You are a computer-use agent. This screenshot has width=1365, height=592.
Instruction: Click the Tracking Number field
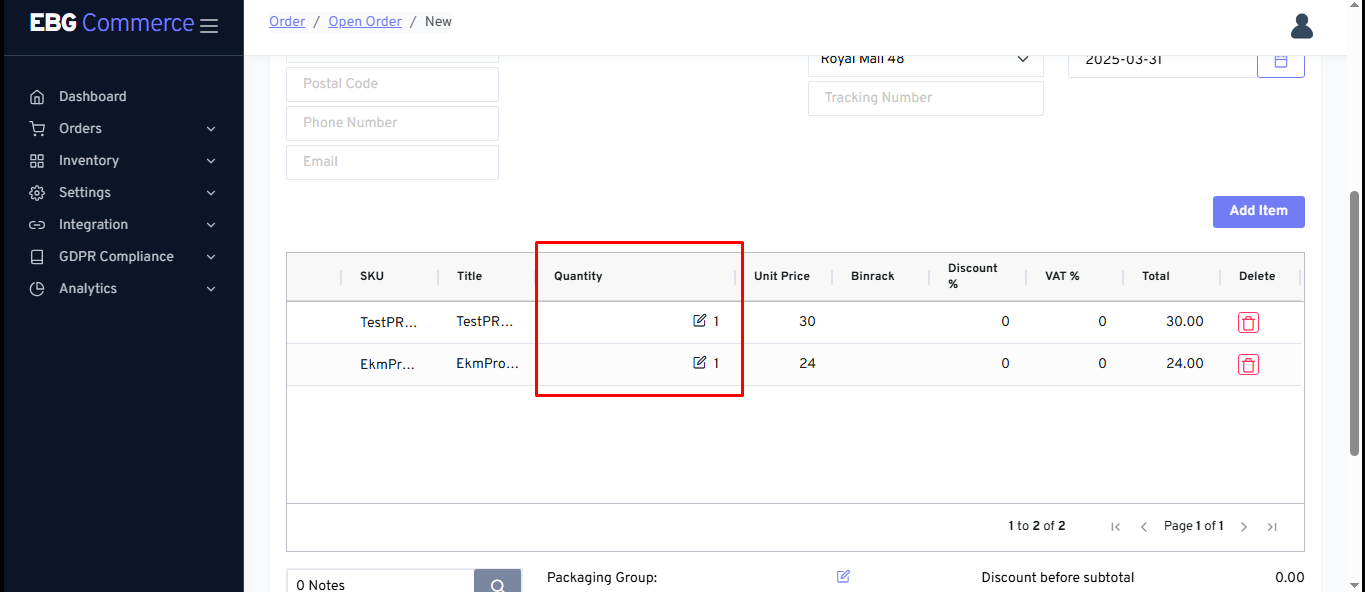coord(925,98)
